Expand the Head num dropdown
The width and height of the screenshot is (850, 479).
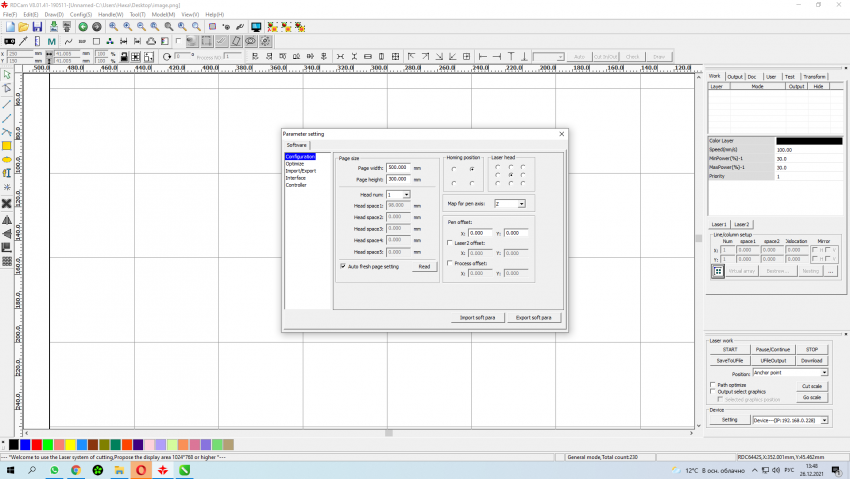406,194
